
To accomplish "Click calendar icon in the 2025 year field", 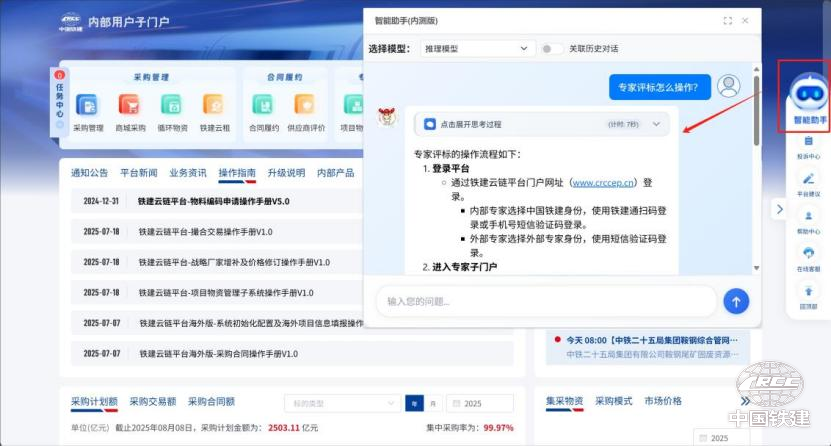I will pos(456,404).
